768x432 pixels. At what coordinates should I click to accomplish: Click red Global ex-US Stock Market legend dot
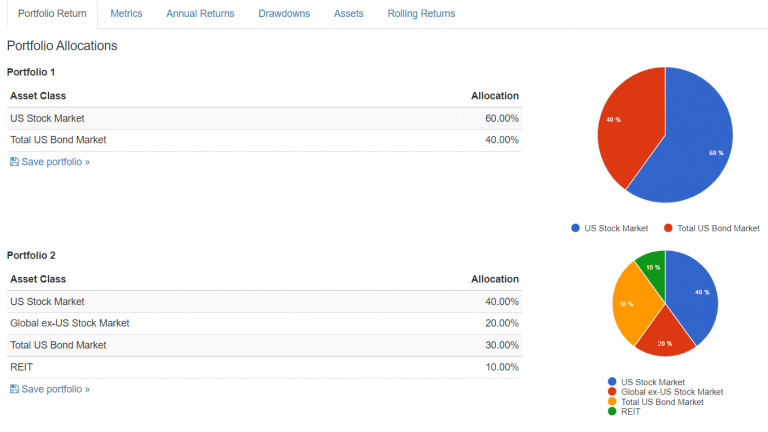pos(612,392)
